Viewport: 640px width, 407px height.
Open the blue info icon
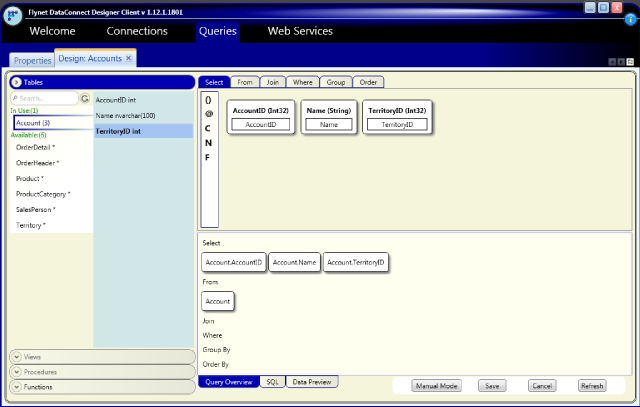pos(630,19)
